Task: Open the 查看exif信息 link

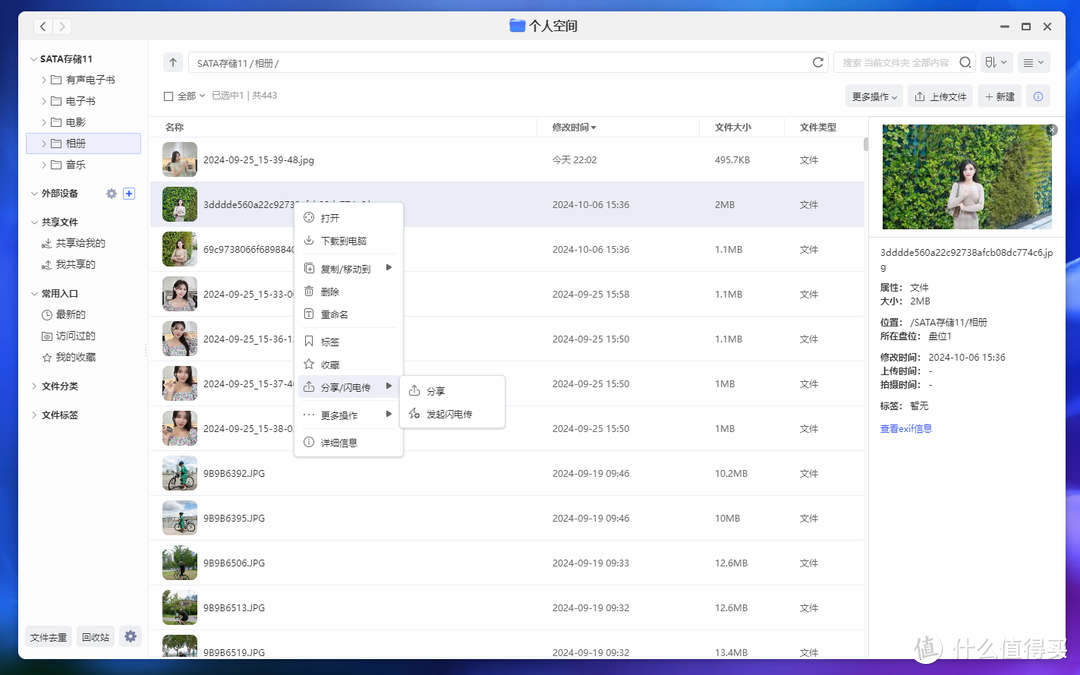Action: click(x=905, y=427)
